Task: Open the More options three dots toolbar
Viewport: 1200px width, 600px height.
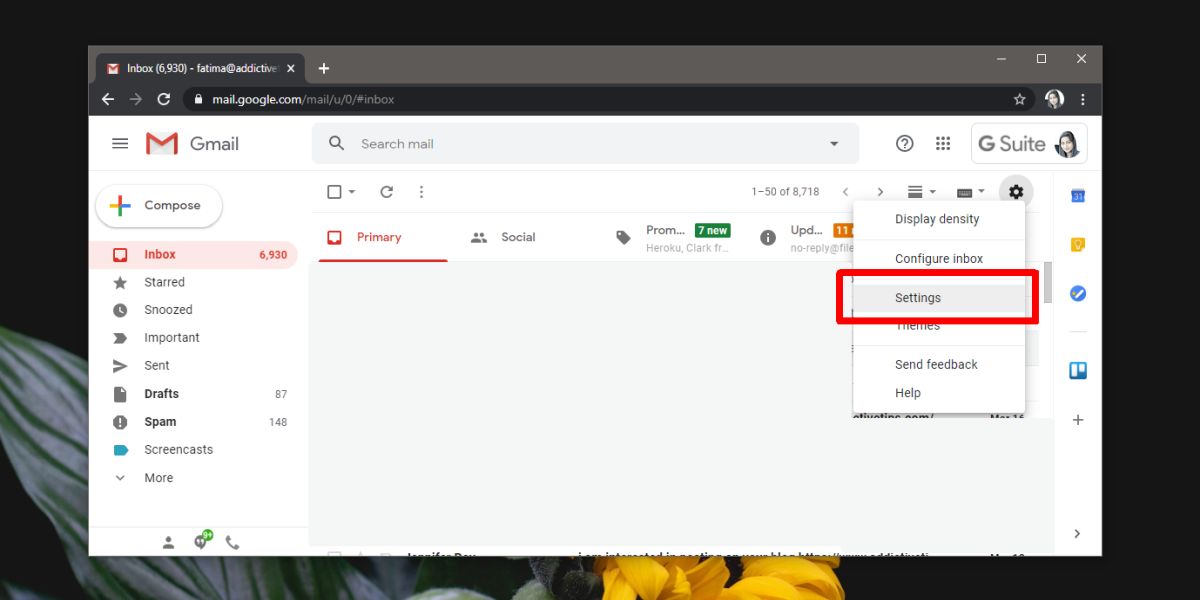Action: pyautogui.click(x=421, y=192)
